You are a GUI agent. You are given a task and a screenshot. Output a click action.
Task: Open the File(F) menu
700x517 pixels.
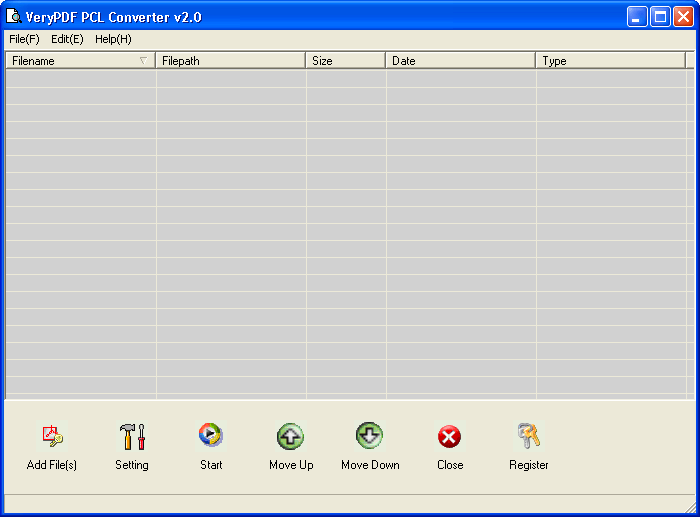(x=24, y=39)
